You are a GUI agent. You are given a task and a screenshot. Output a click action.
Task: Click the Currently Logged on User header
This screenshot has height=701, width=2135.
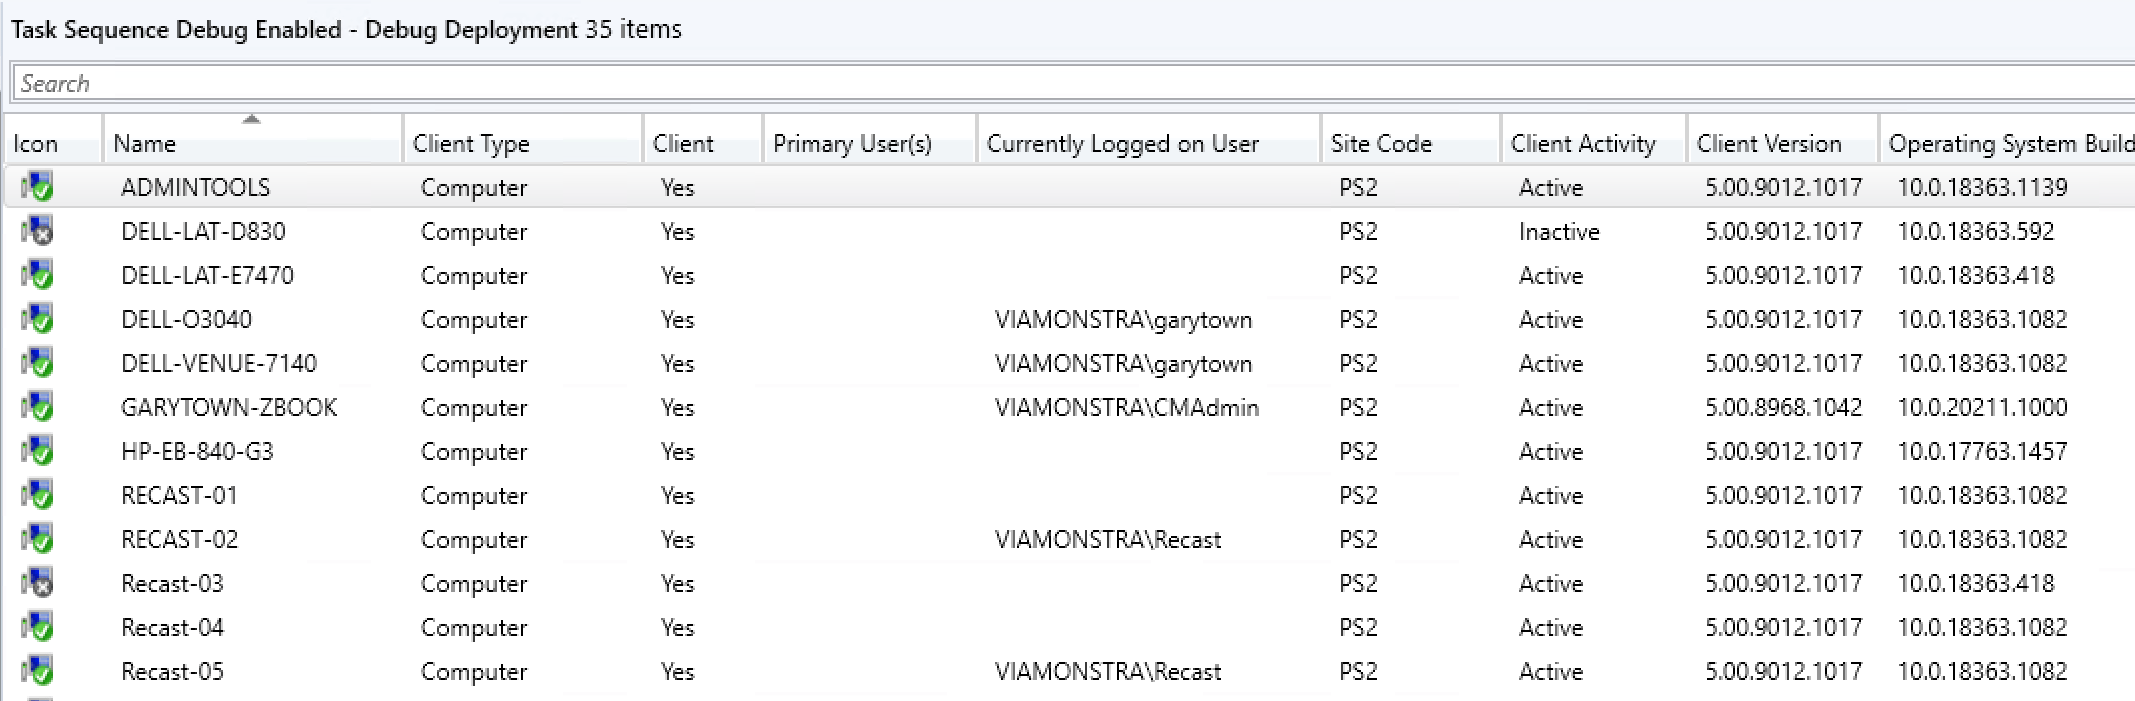click(x=1122, y=143)
